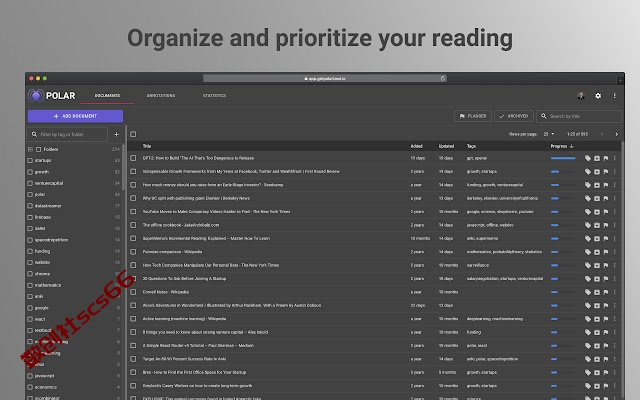Tick the select-all documents checkbox

pyautogui.click(x=133, y=134)
